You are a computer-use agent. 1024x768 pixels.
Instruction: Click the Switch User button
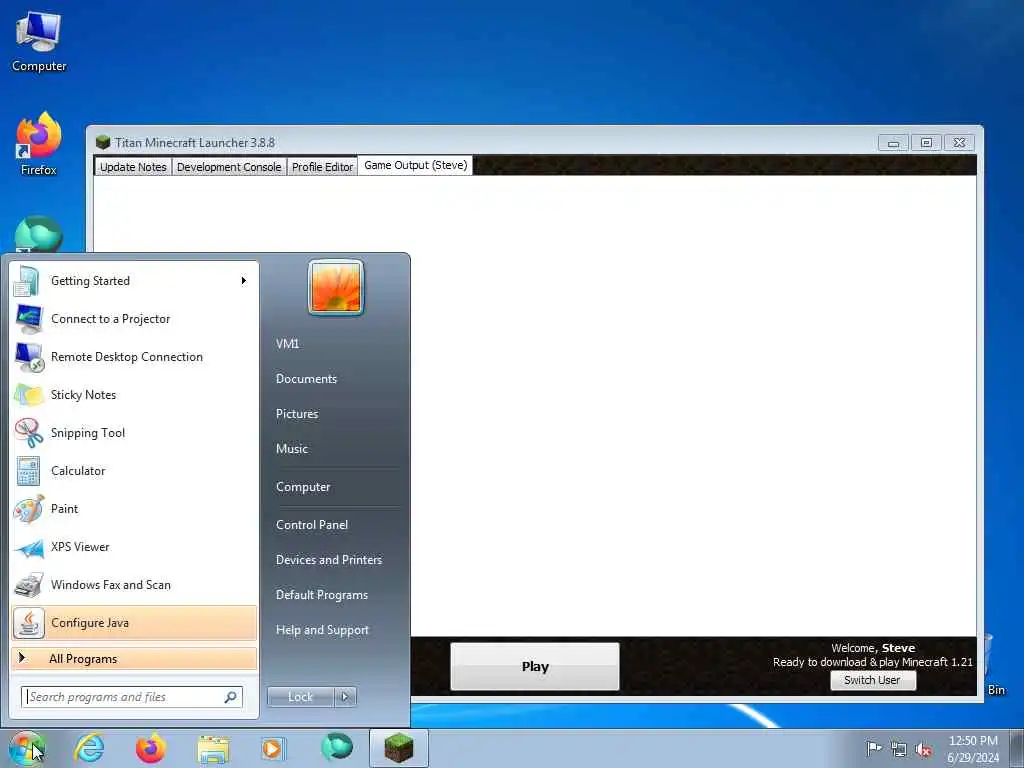click(x=872, y=680)
